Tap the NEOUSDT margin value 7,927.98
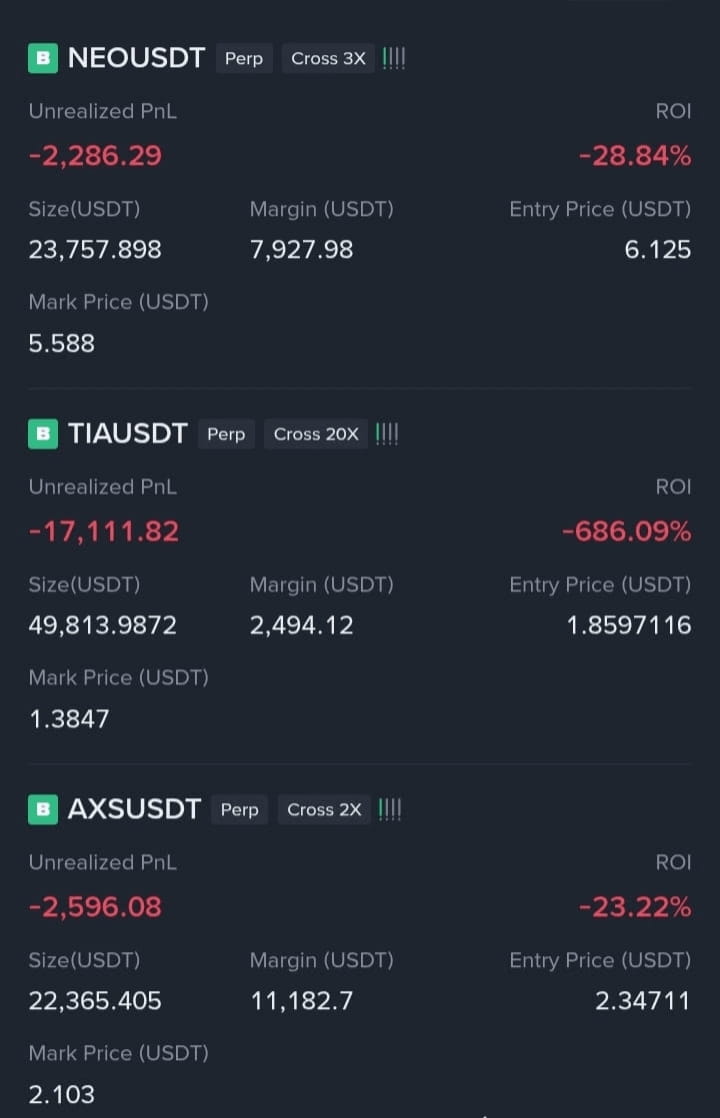 tap(302, 250)
